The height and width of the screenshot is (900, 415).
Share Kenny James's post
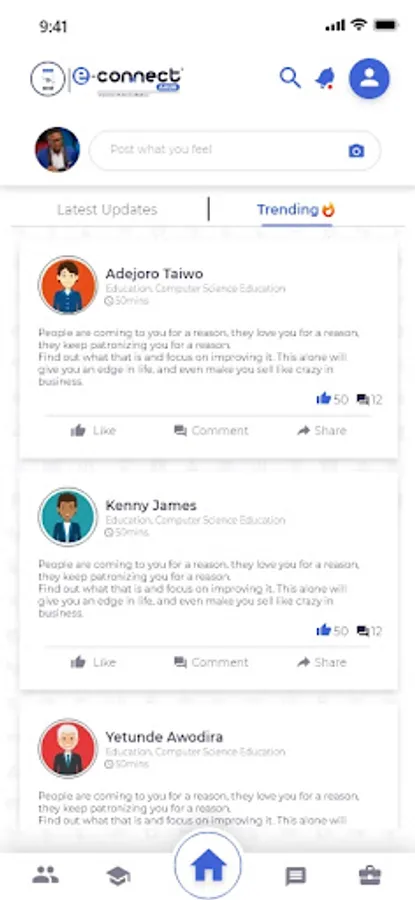click(x=321, y=662)
